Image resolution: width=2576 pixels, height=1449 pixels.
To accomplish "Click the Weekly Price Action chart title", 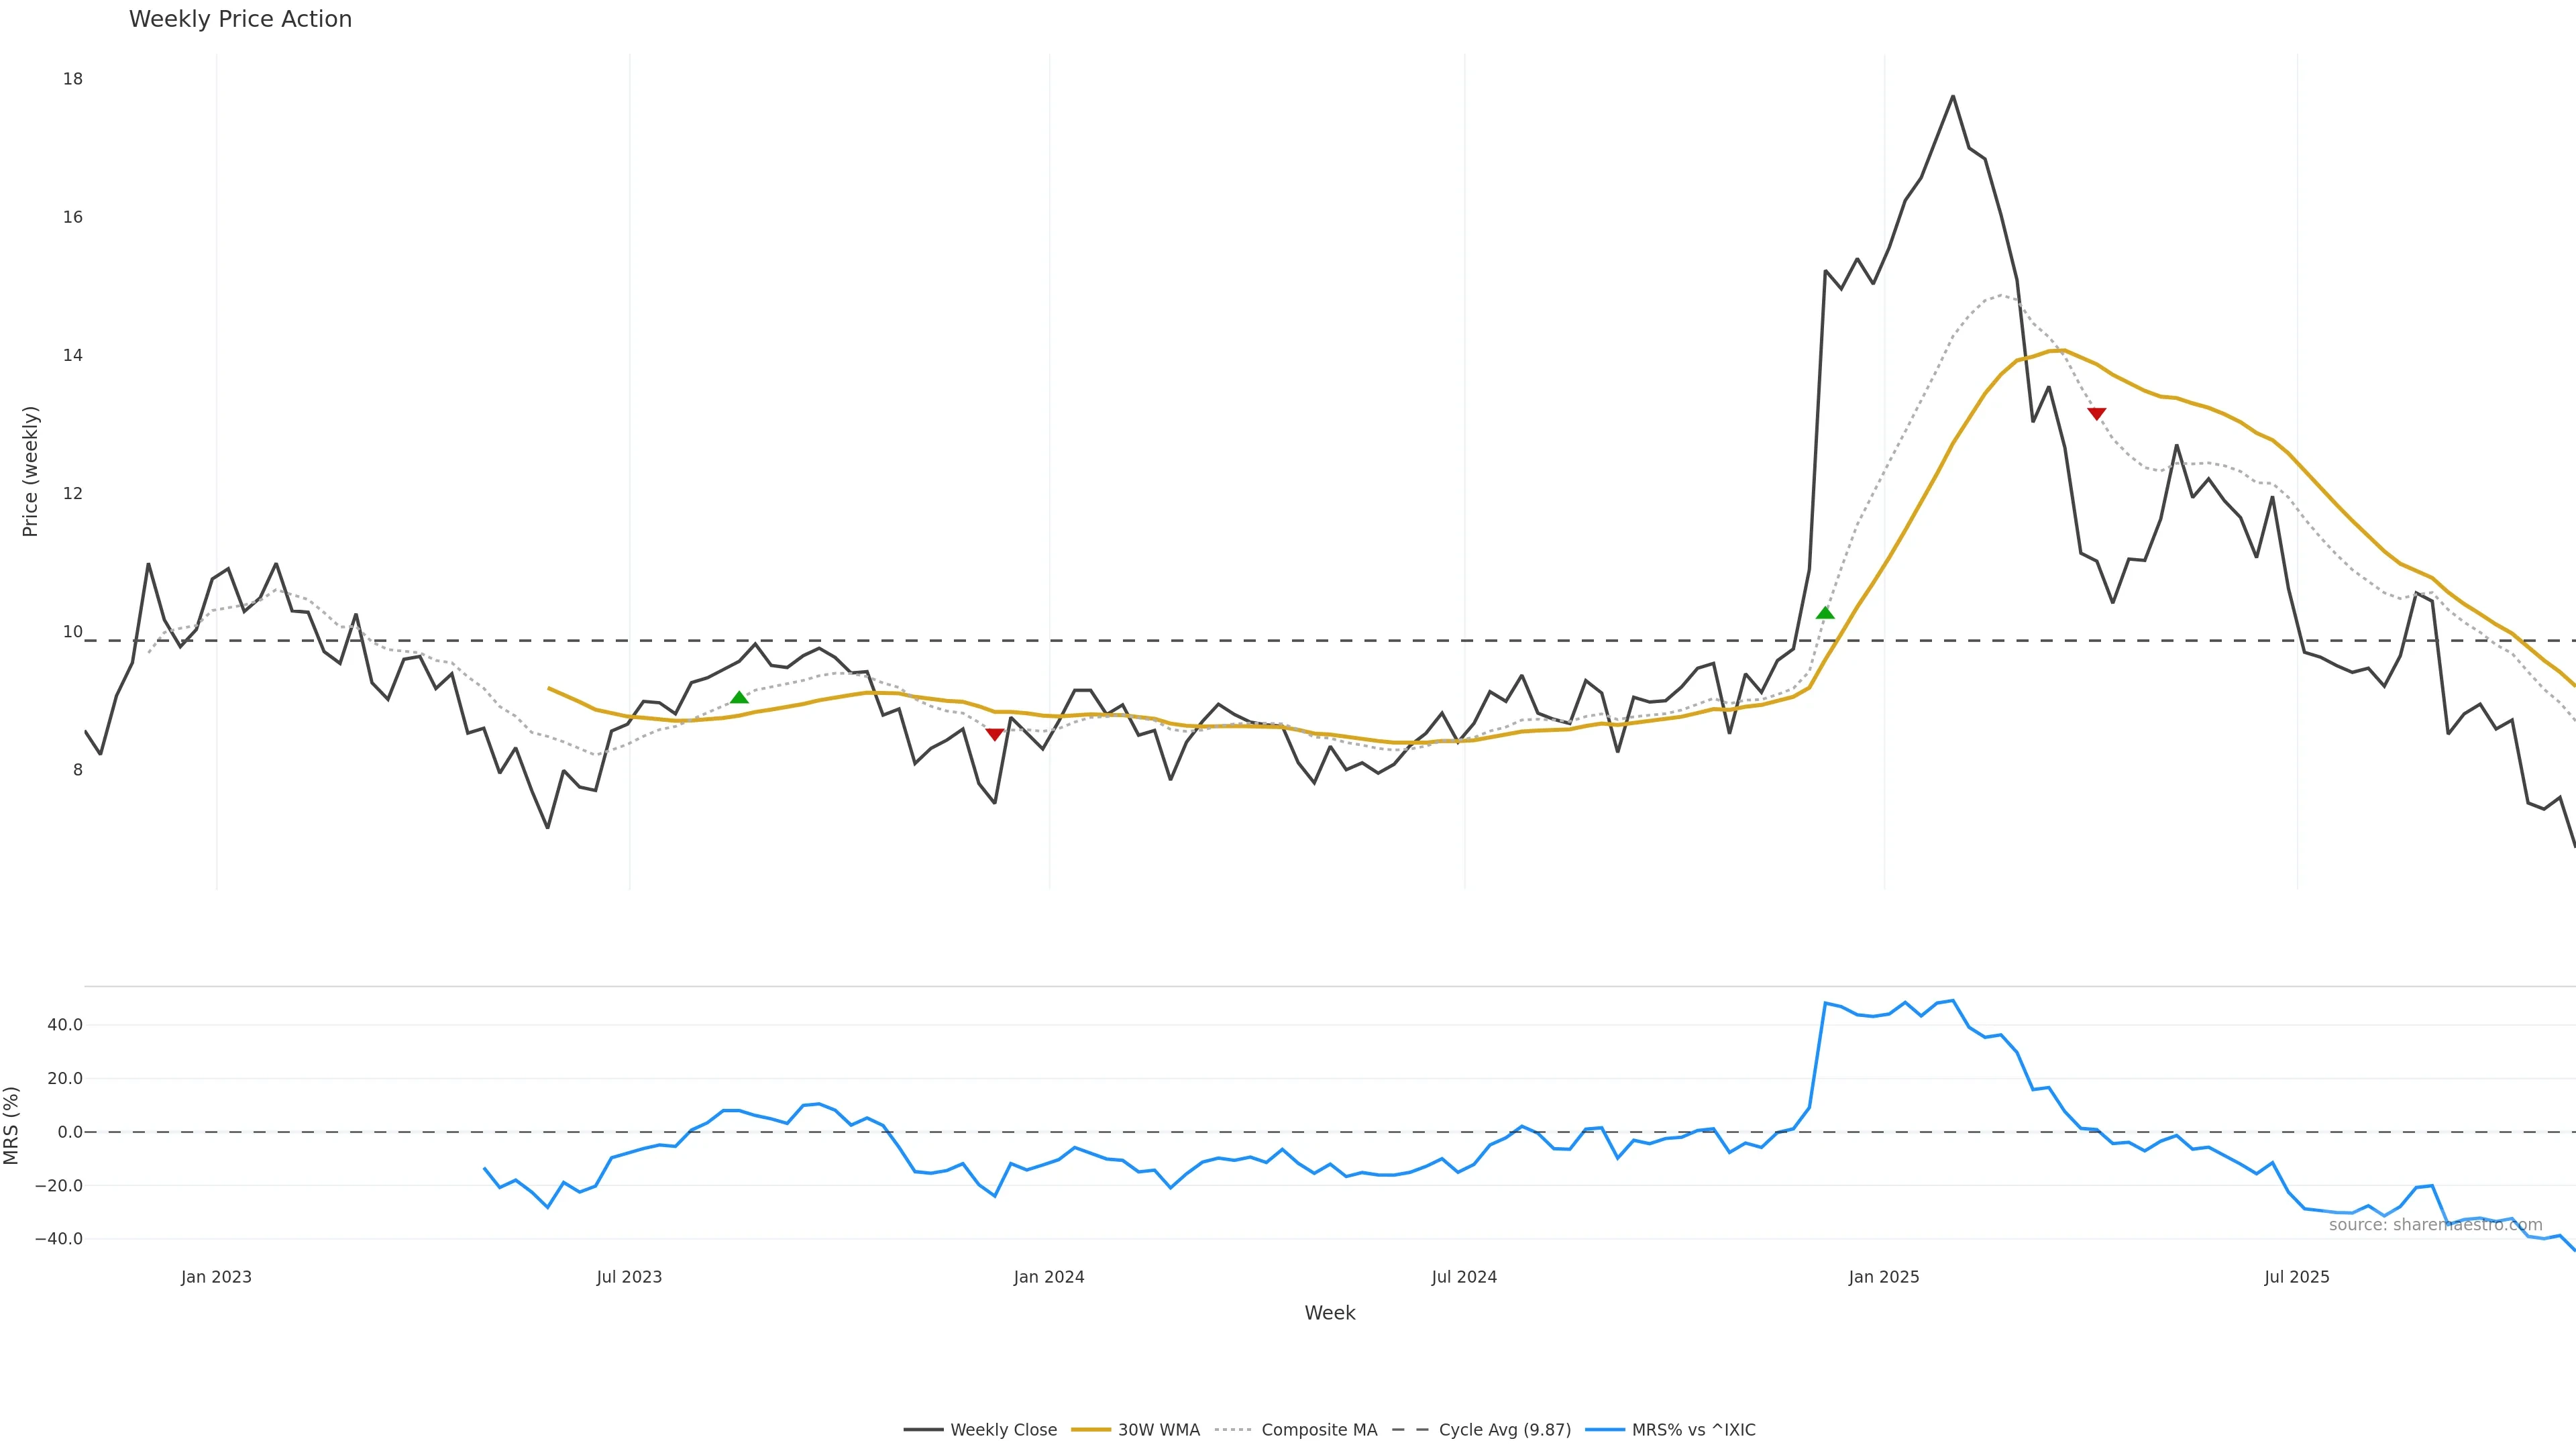I will click(240, 19).
